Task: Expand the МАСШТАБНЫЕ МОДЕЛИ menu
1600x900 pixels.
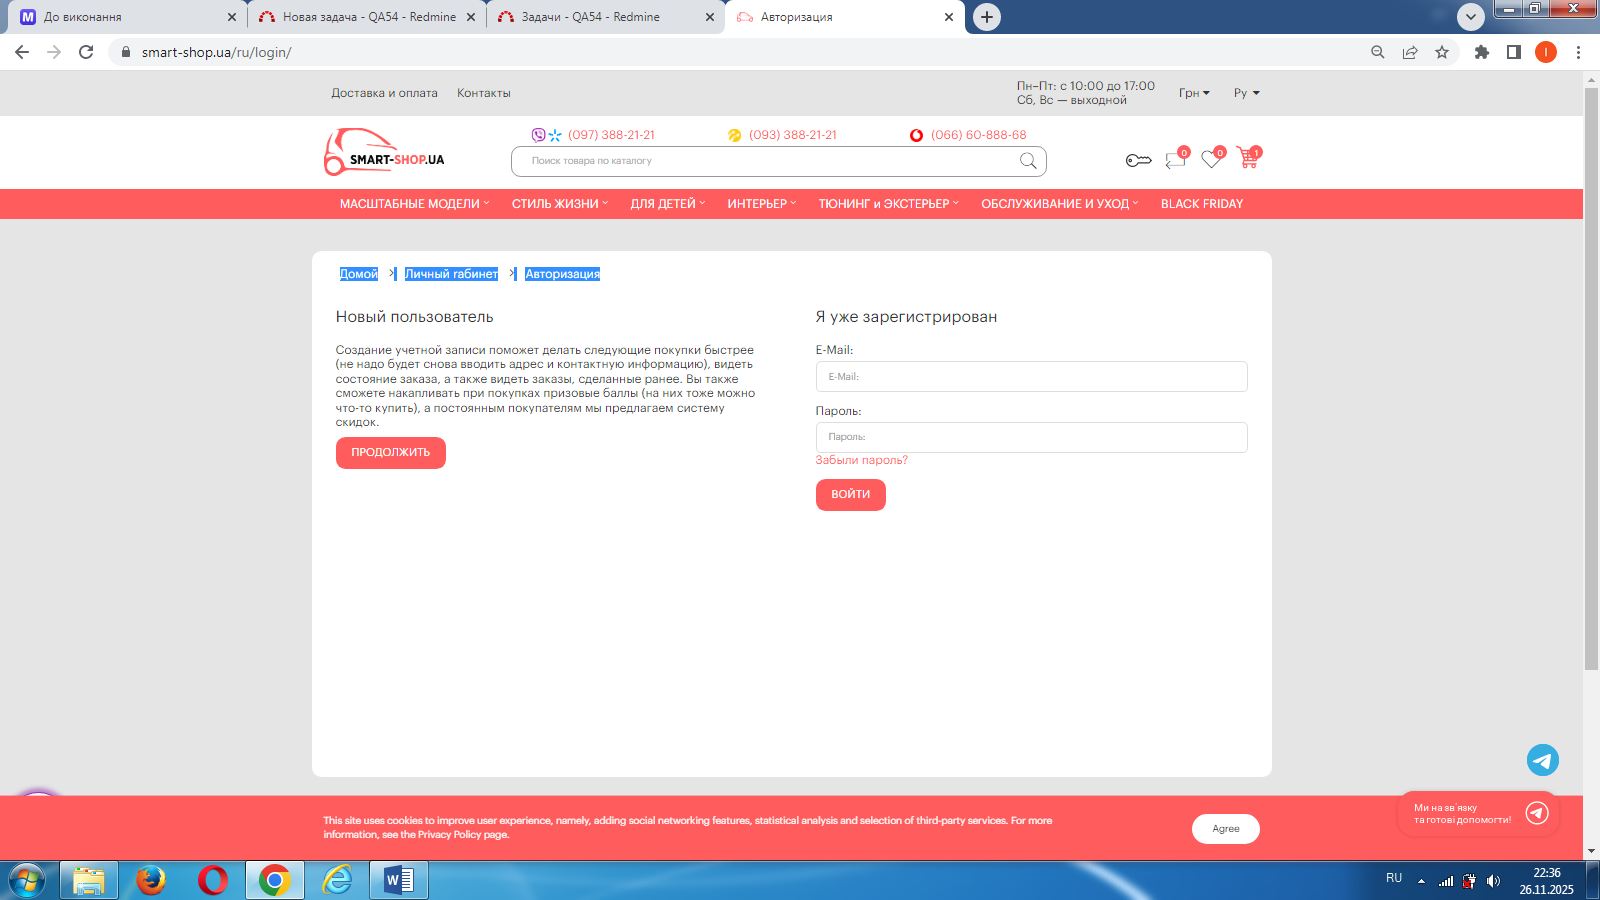Action: coord(414,204)
